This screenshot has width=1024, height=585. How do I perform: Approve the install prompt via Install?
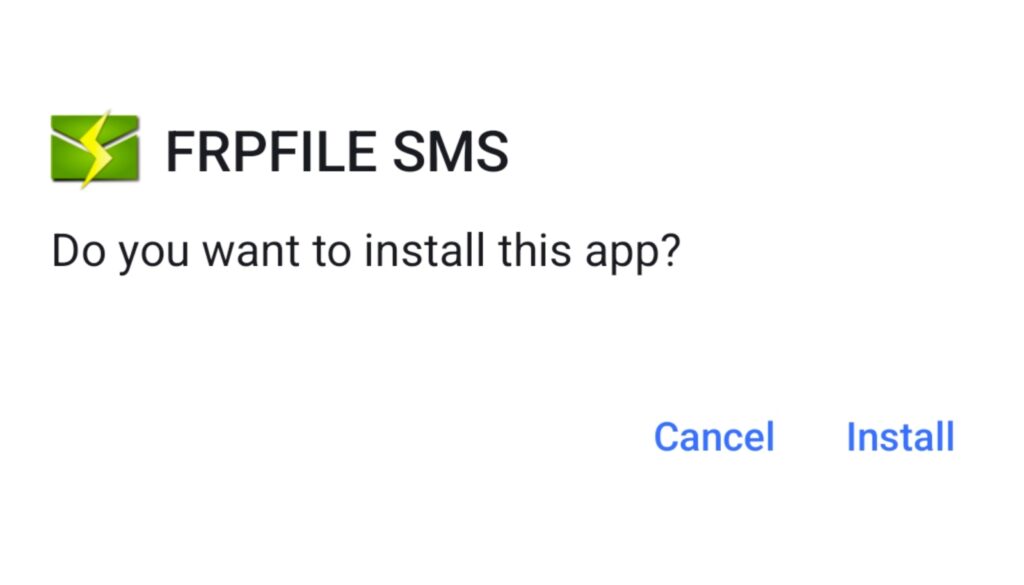click(x=900, y=437)
